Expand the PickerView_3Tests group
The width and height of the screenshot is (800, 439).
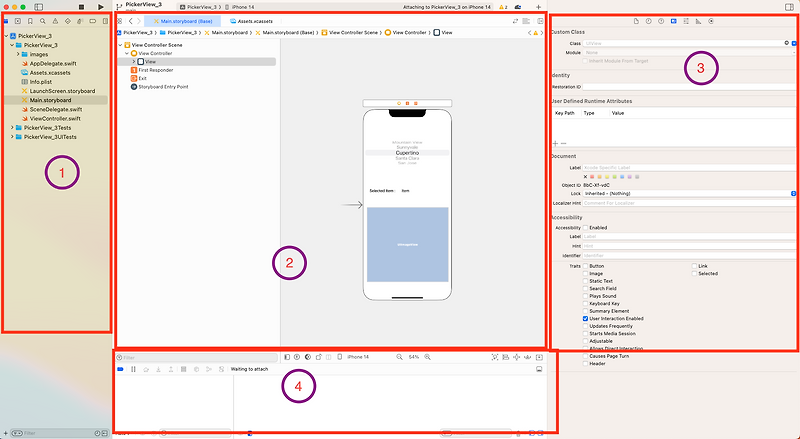[12, 128]
